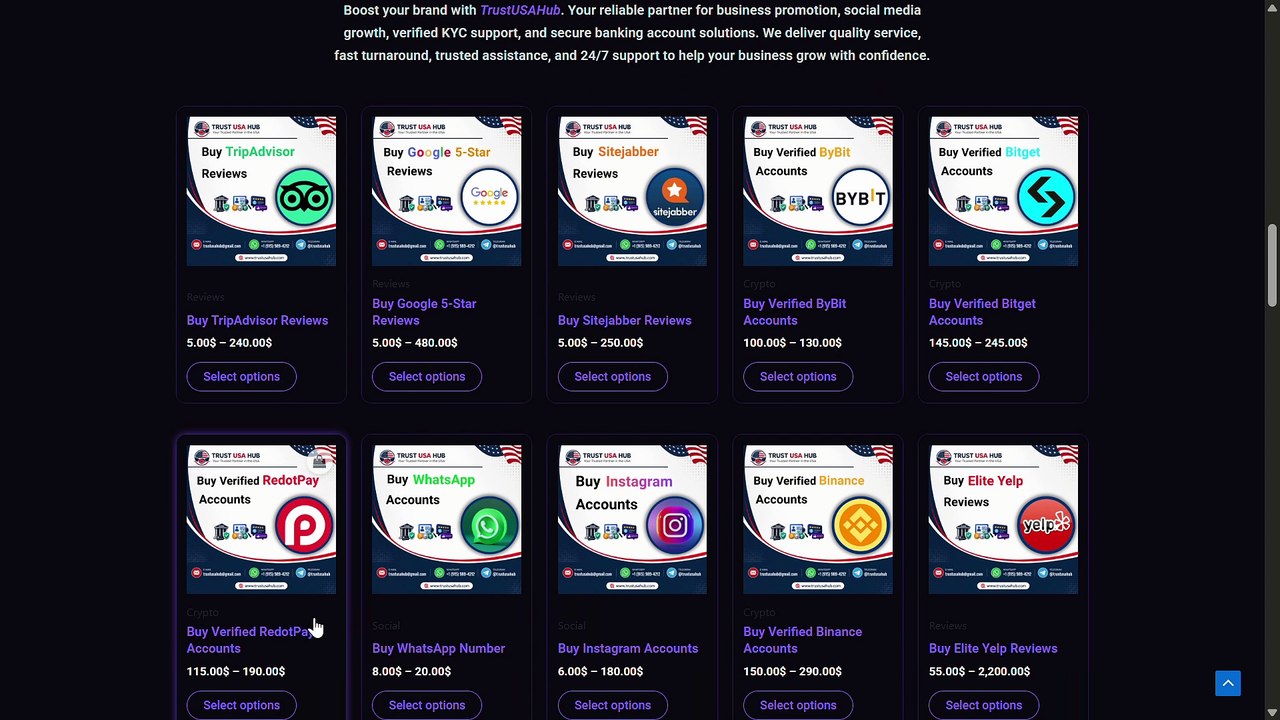
Task: Click the price 5.00$ – 240.00$
Action: point(229,342)
